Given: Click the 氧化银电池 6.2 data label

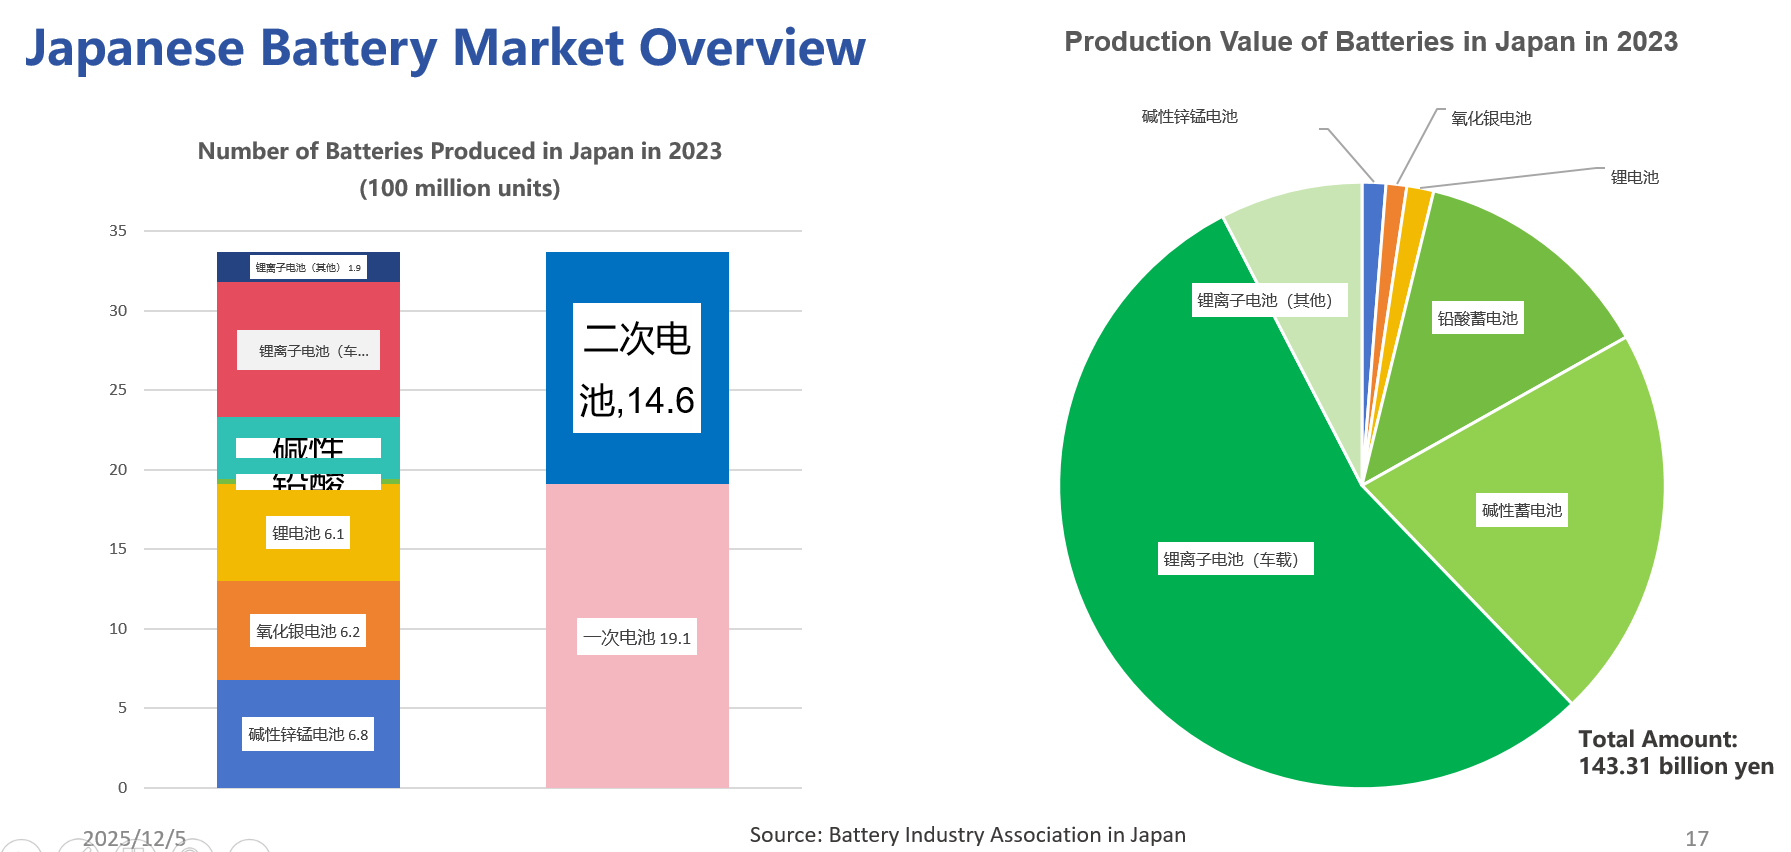Looking at the screenshot, I should [308, 631].
